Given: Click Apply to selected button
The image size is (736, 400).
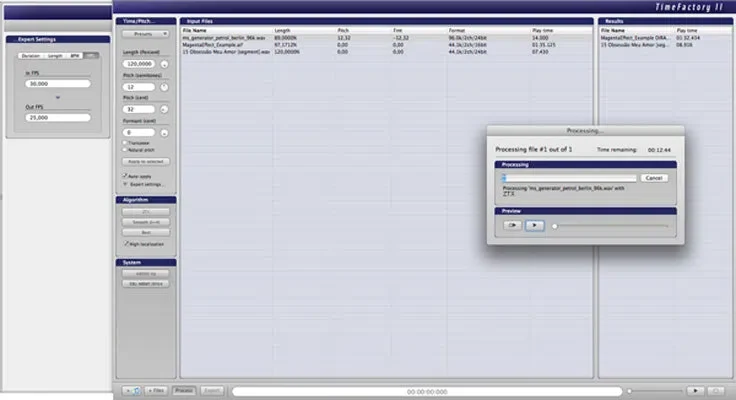Looking at the screenshot, I should click(146, 162).
